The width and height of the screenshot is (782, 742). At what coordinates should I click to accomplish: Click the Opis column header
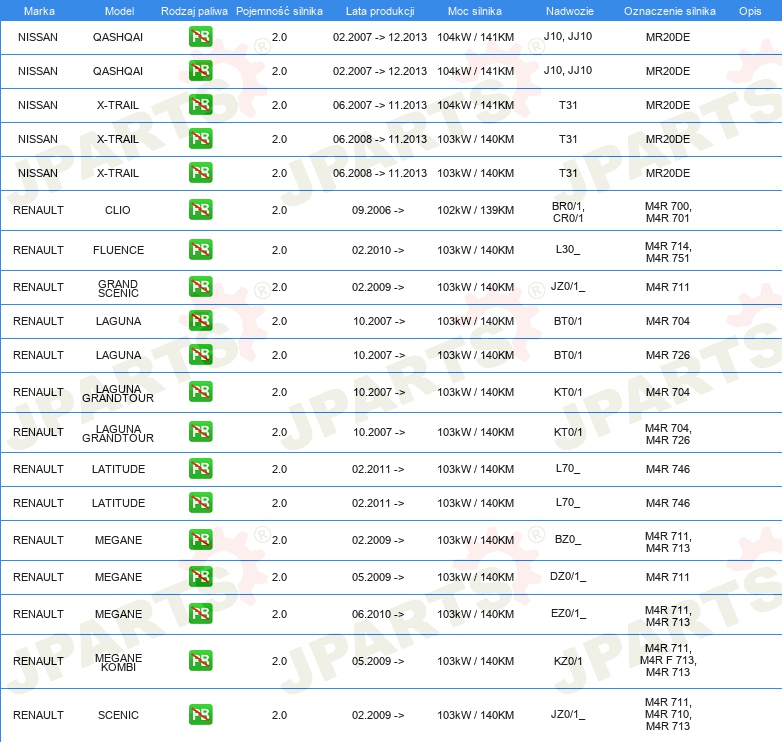click(x=749, y=11)
